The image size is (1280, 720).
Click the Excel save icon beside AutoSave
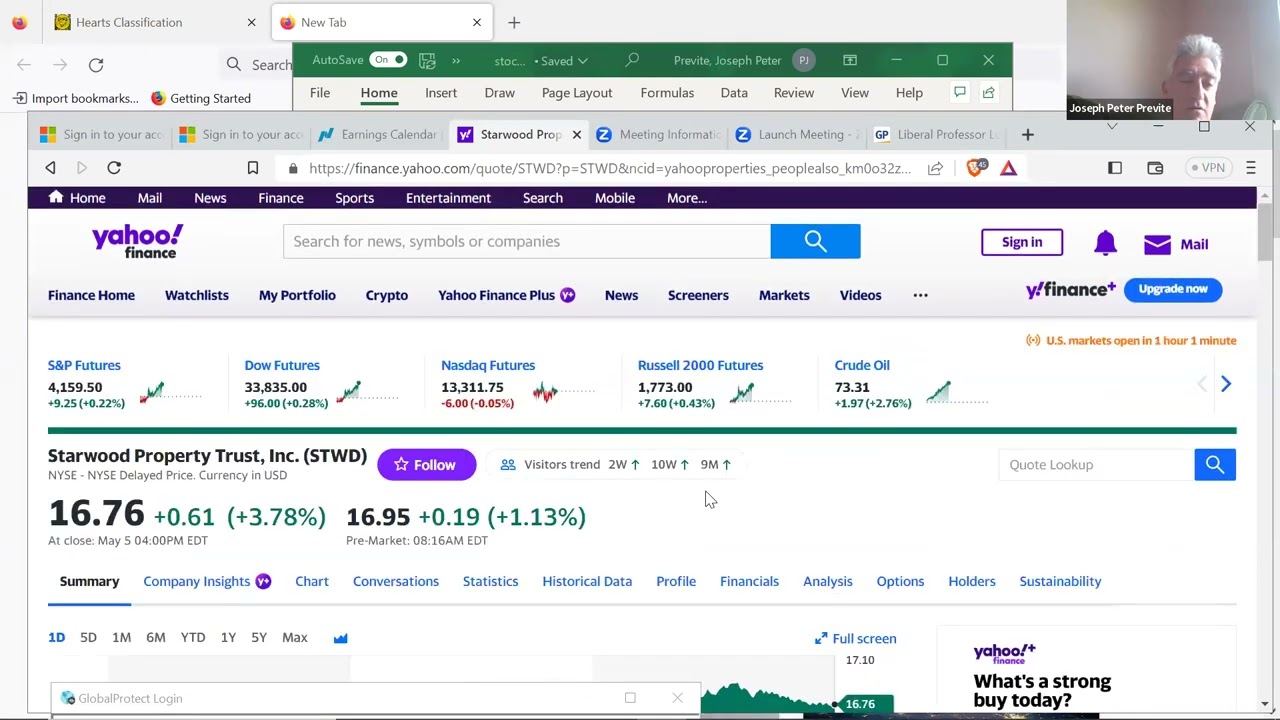coord(427,60)
